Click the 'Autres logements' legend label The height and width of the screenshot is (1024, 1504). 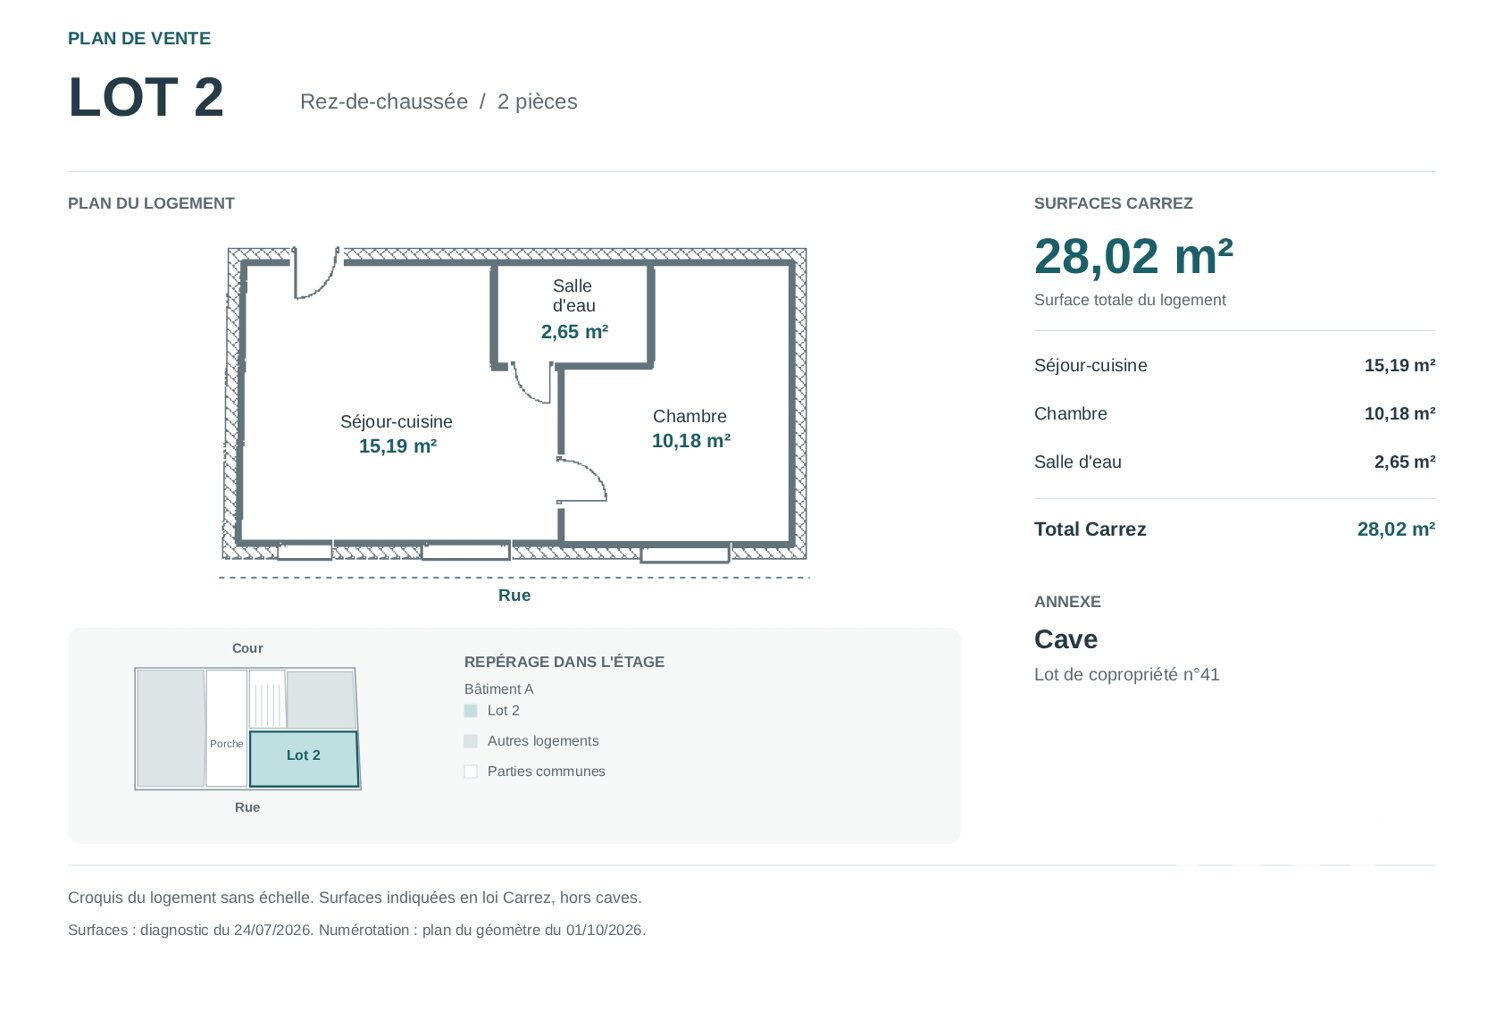pos(543,741)
